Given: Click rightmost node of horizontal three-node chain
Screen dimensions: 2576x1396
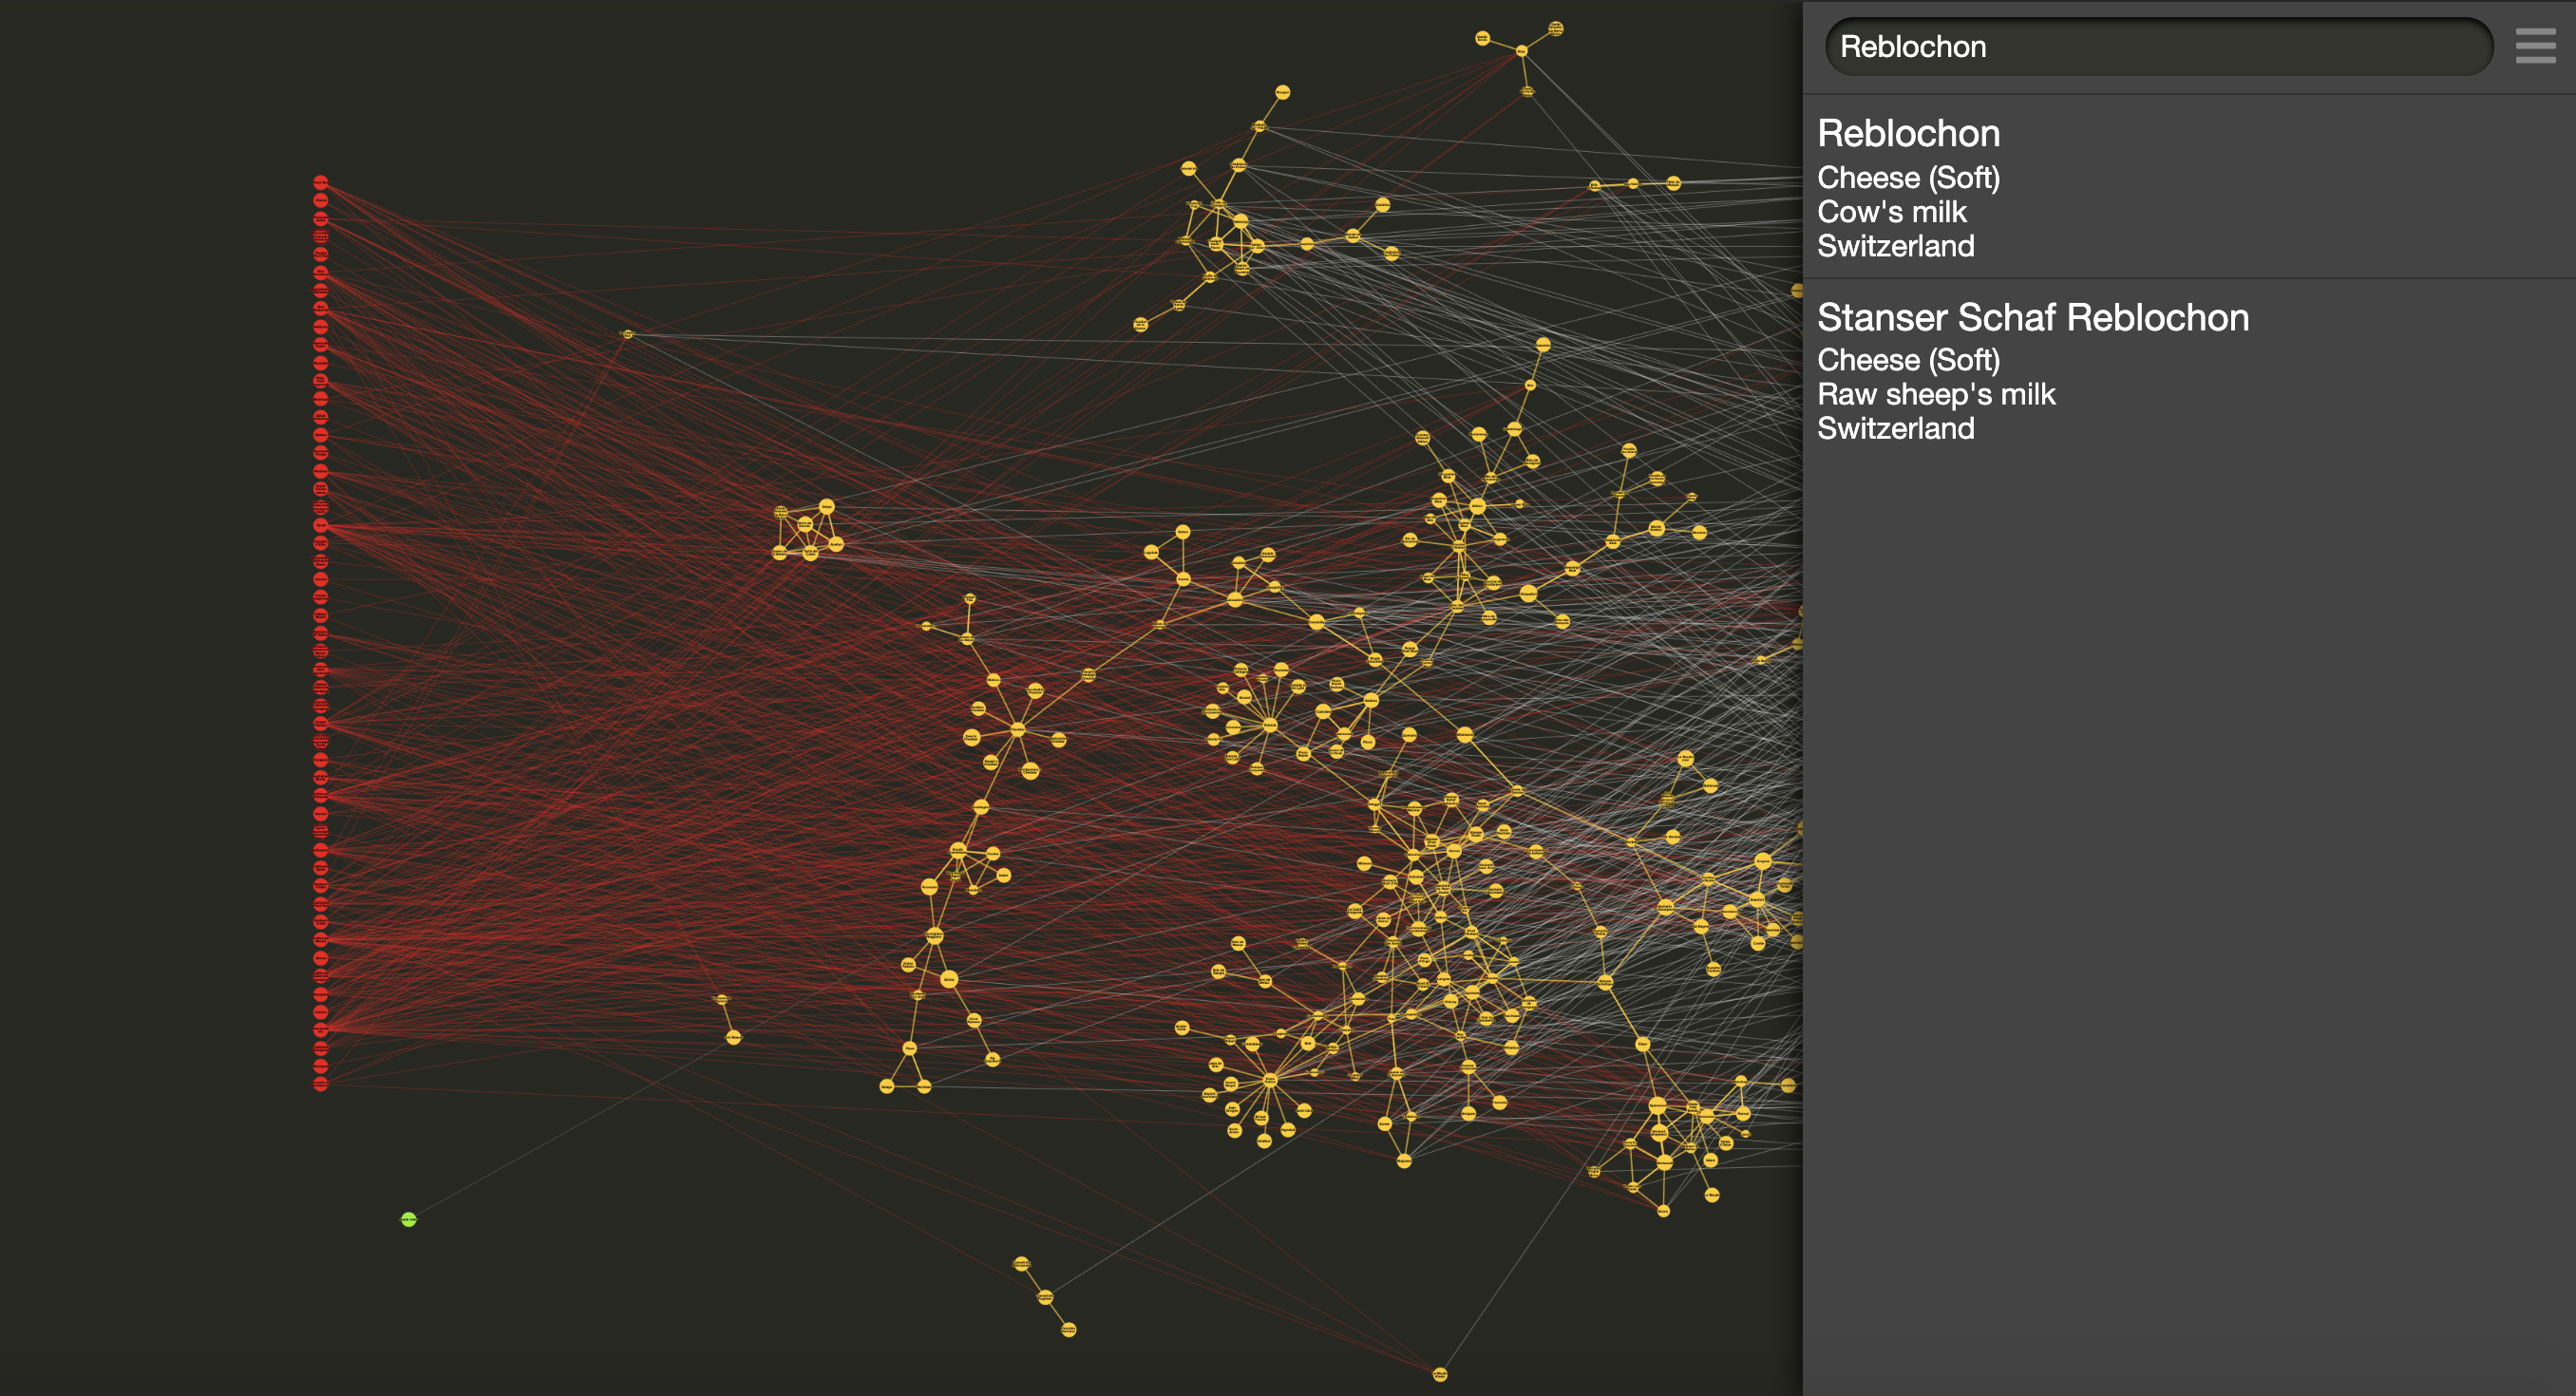Looking at the screenshot, I should click(1673, 183).
